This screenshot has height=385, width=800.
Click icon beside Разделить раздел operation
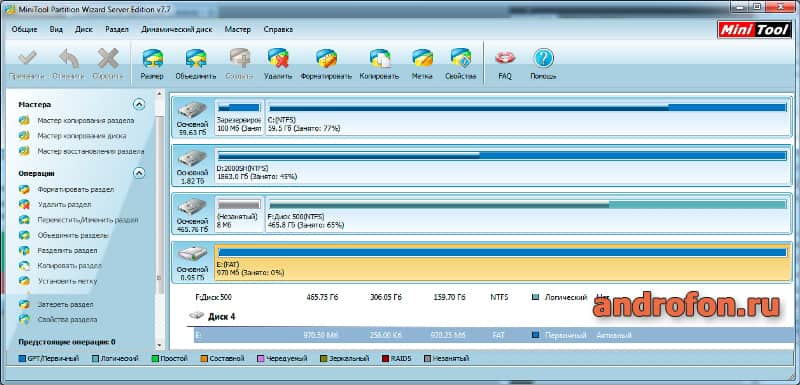[x=24, y=250]
